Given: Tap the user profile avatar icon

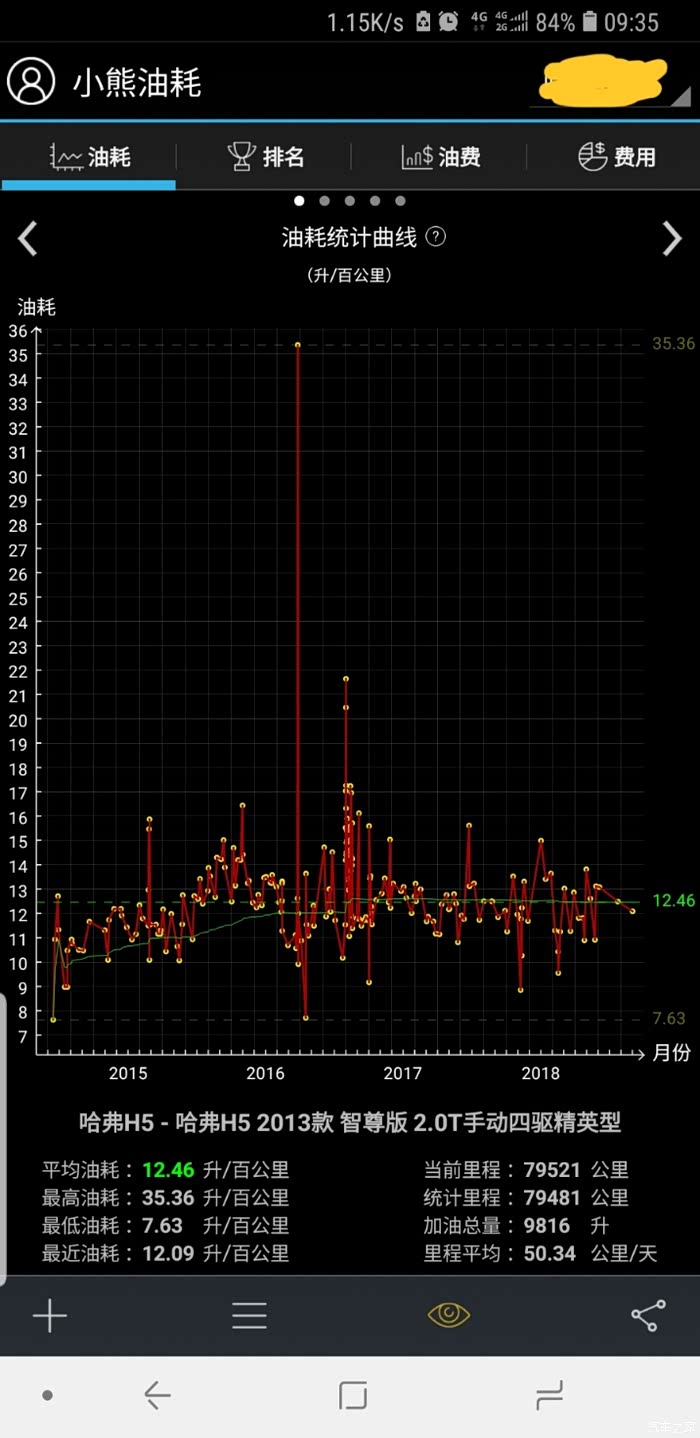Looking at the screenshot, I should point(31,82).
